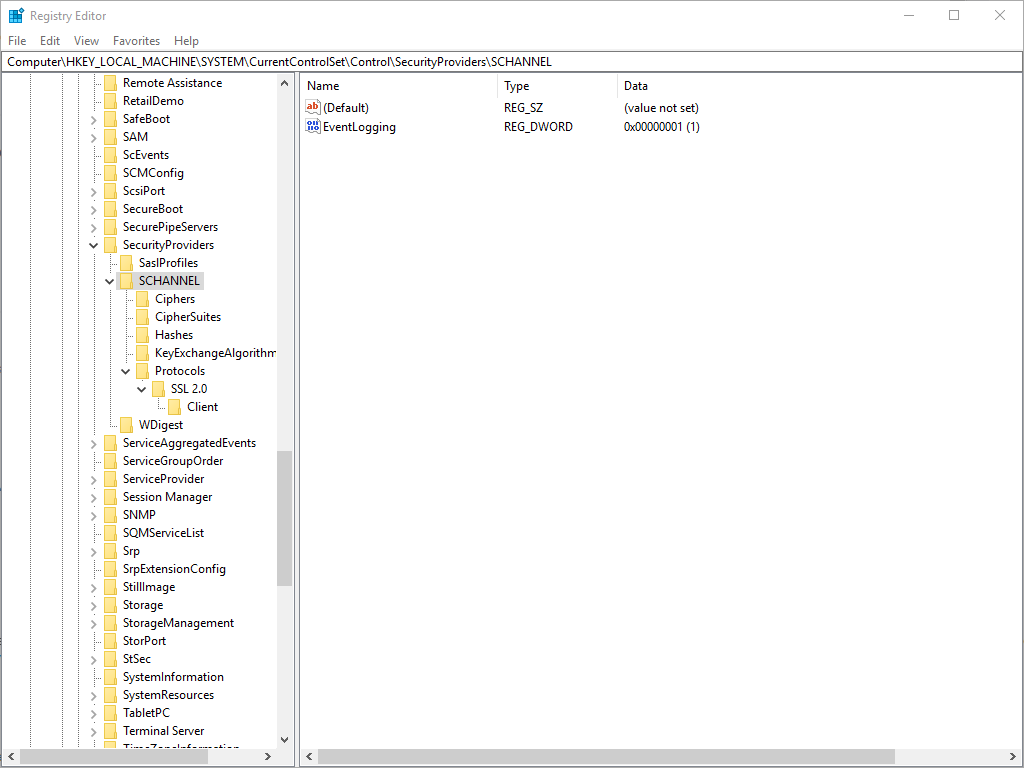Expand the ServiceProvider tree node

click(93, 479)
